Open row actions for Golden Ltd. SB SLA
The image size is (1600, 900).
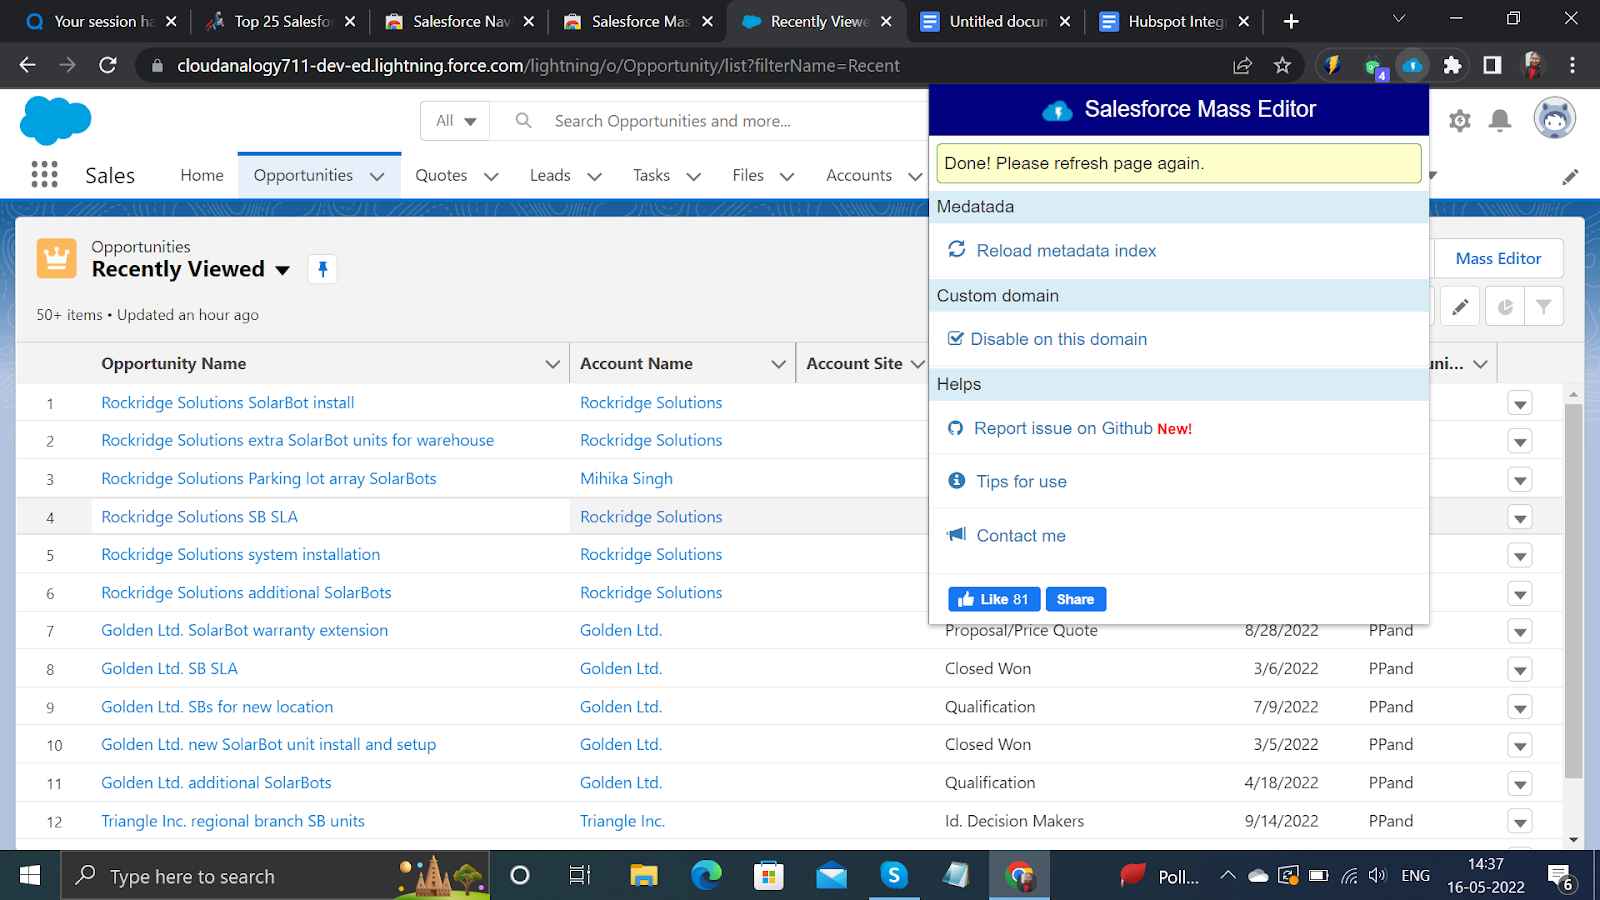coord(1520,668)
